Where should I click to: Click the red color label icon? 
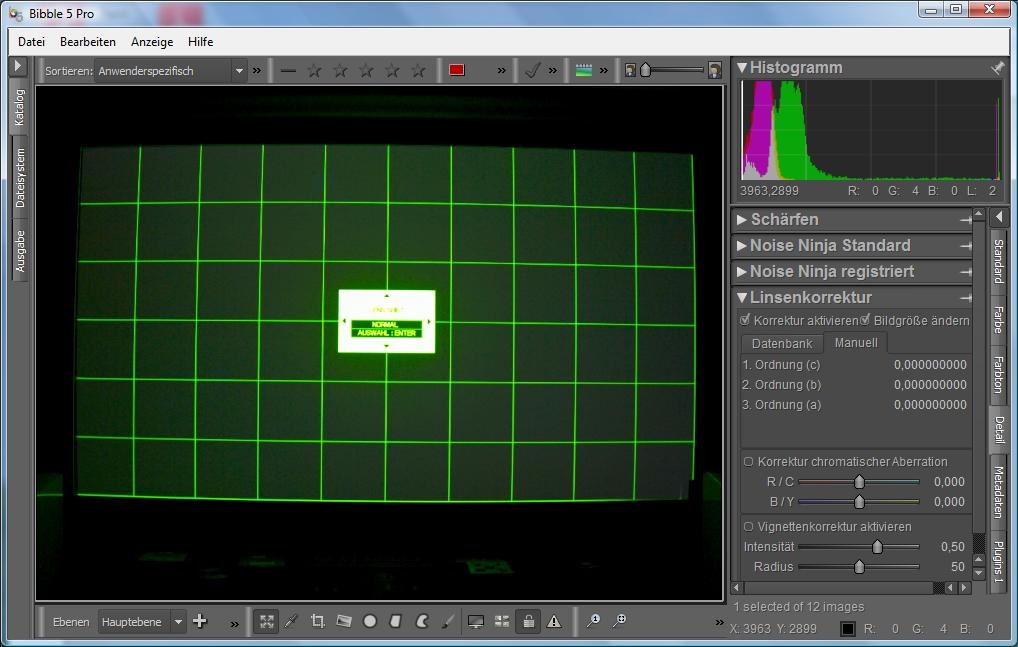coord(457,70)
